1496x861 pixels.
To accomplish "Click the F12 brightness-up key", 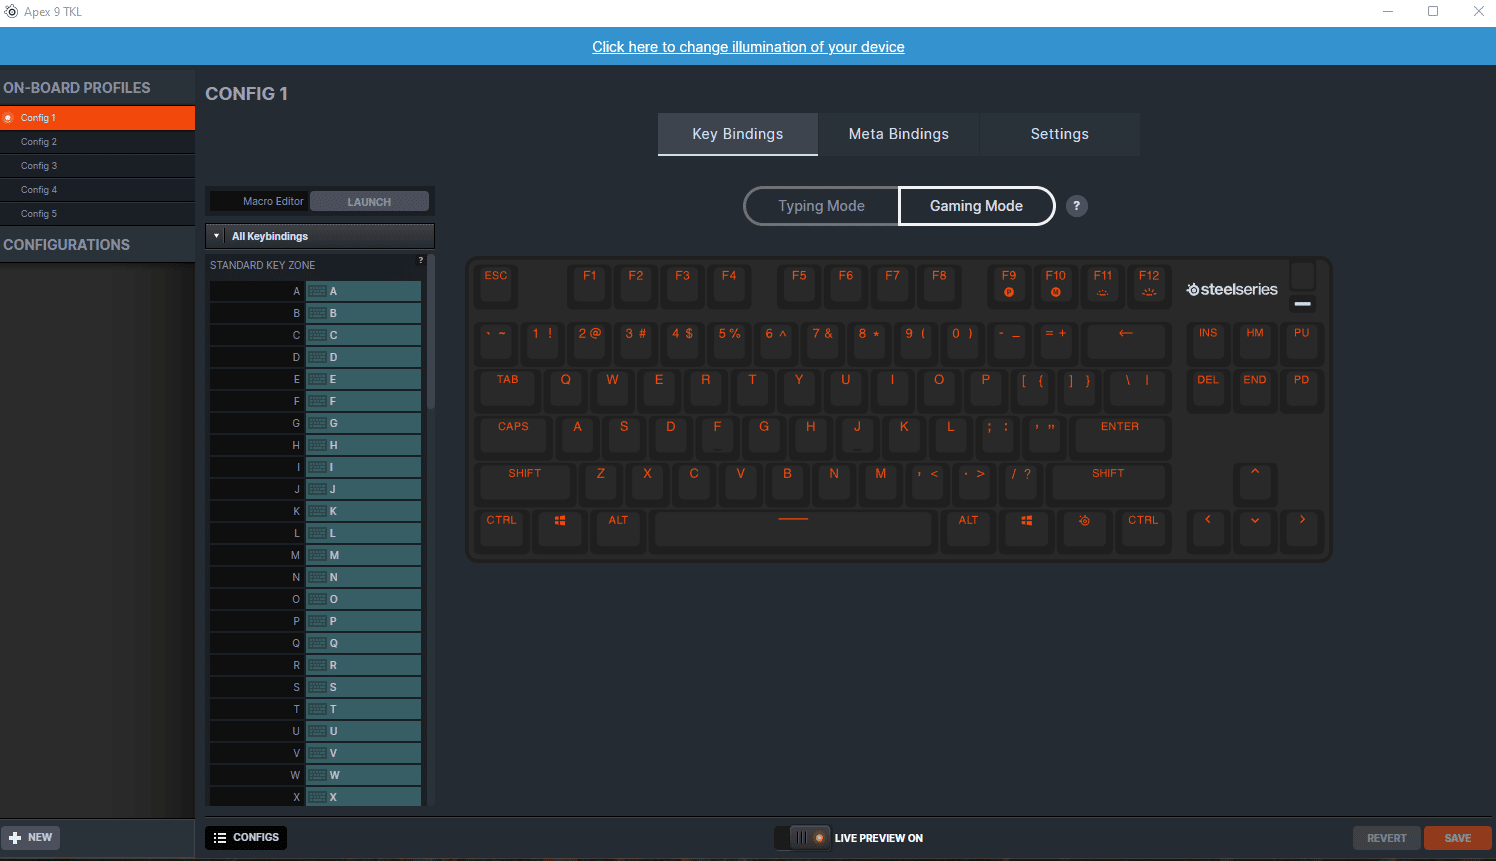I will [x=1149, y=286].
